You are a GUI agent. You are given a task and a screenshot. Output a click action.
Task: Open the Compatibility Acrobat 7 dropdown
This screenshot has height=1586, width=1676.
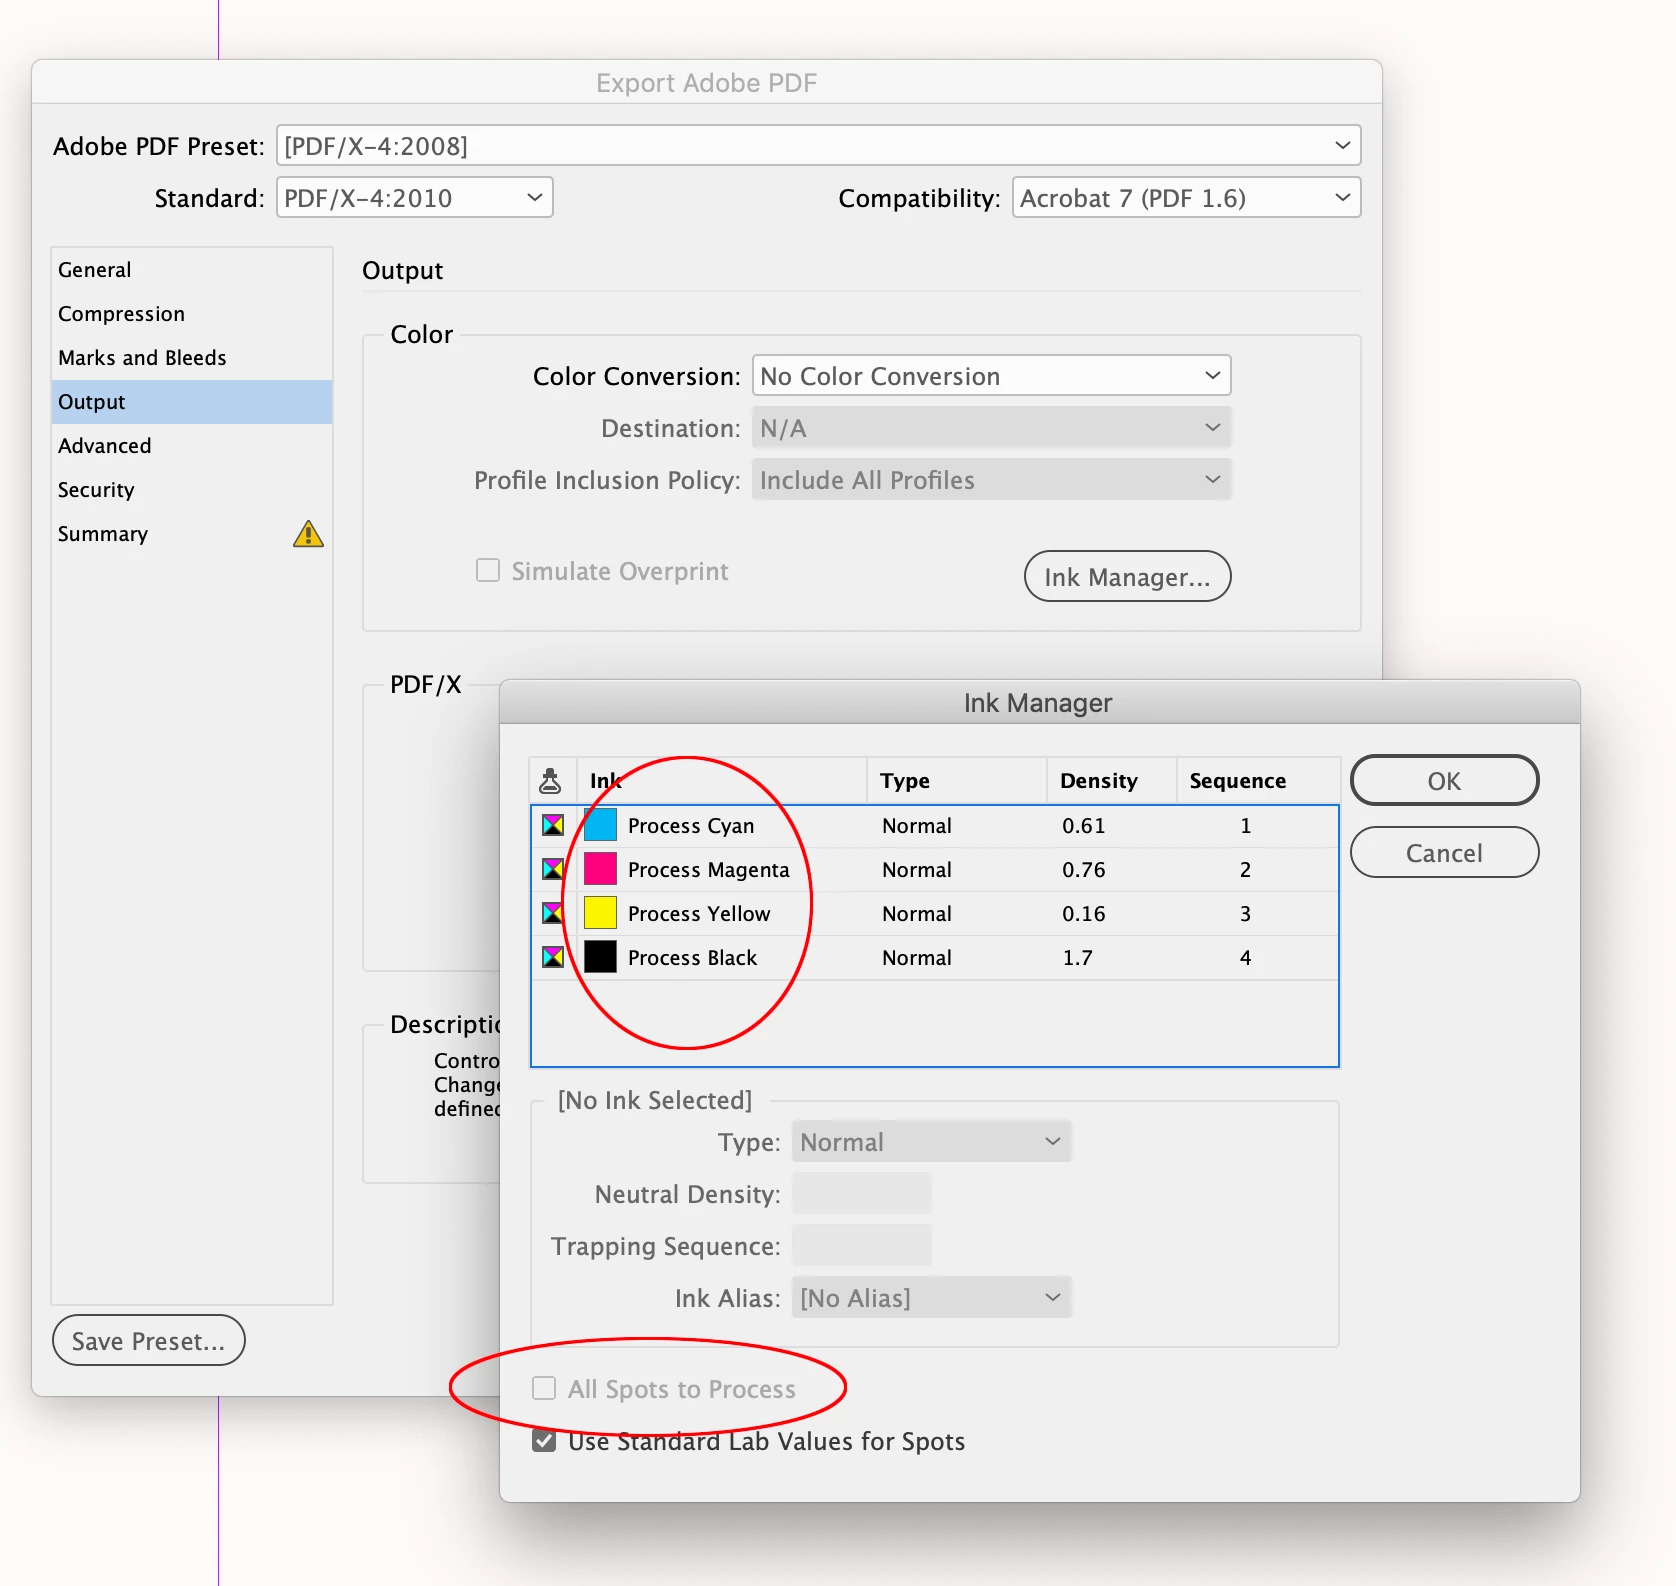1186,197
